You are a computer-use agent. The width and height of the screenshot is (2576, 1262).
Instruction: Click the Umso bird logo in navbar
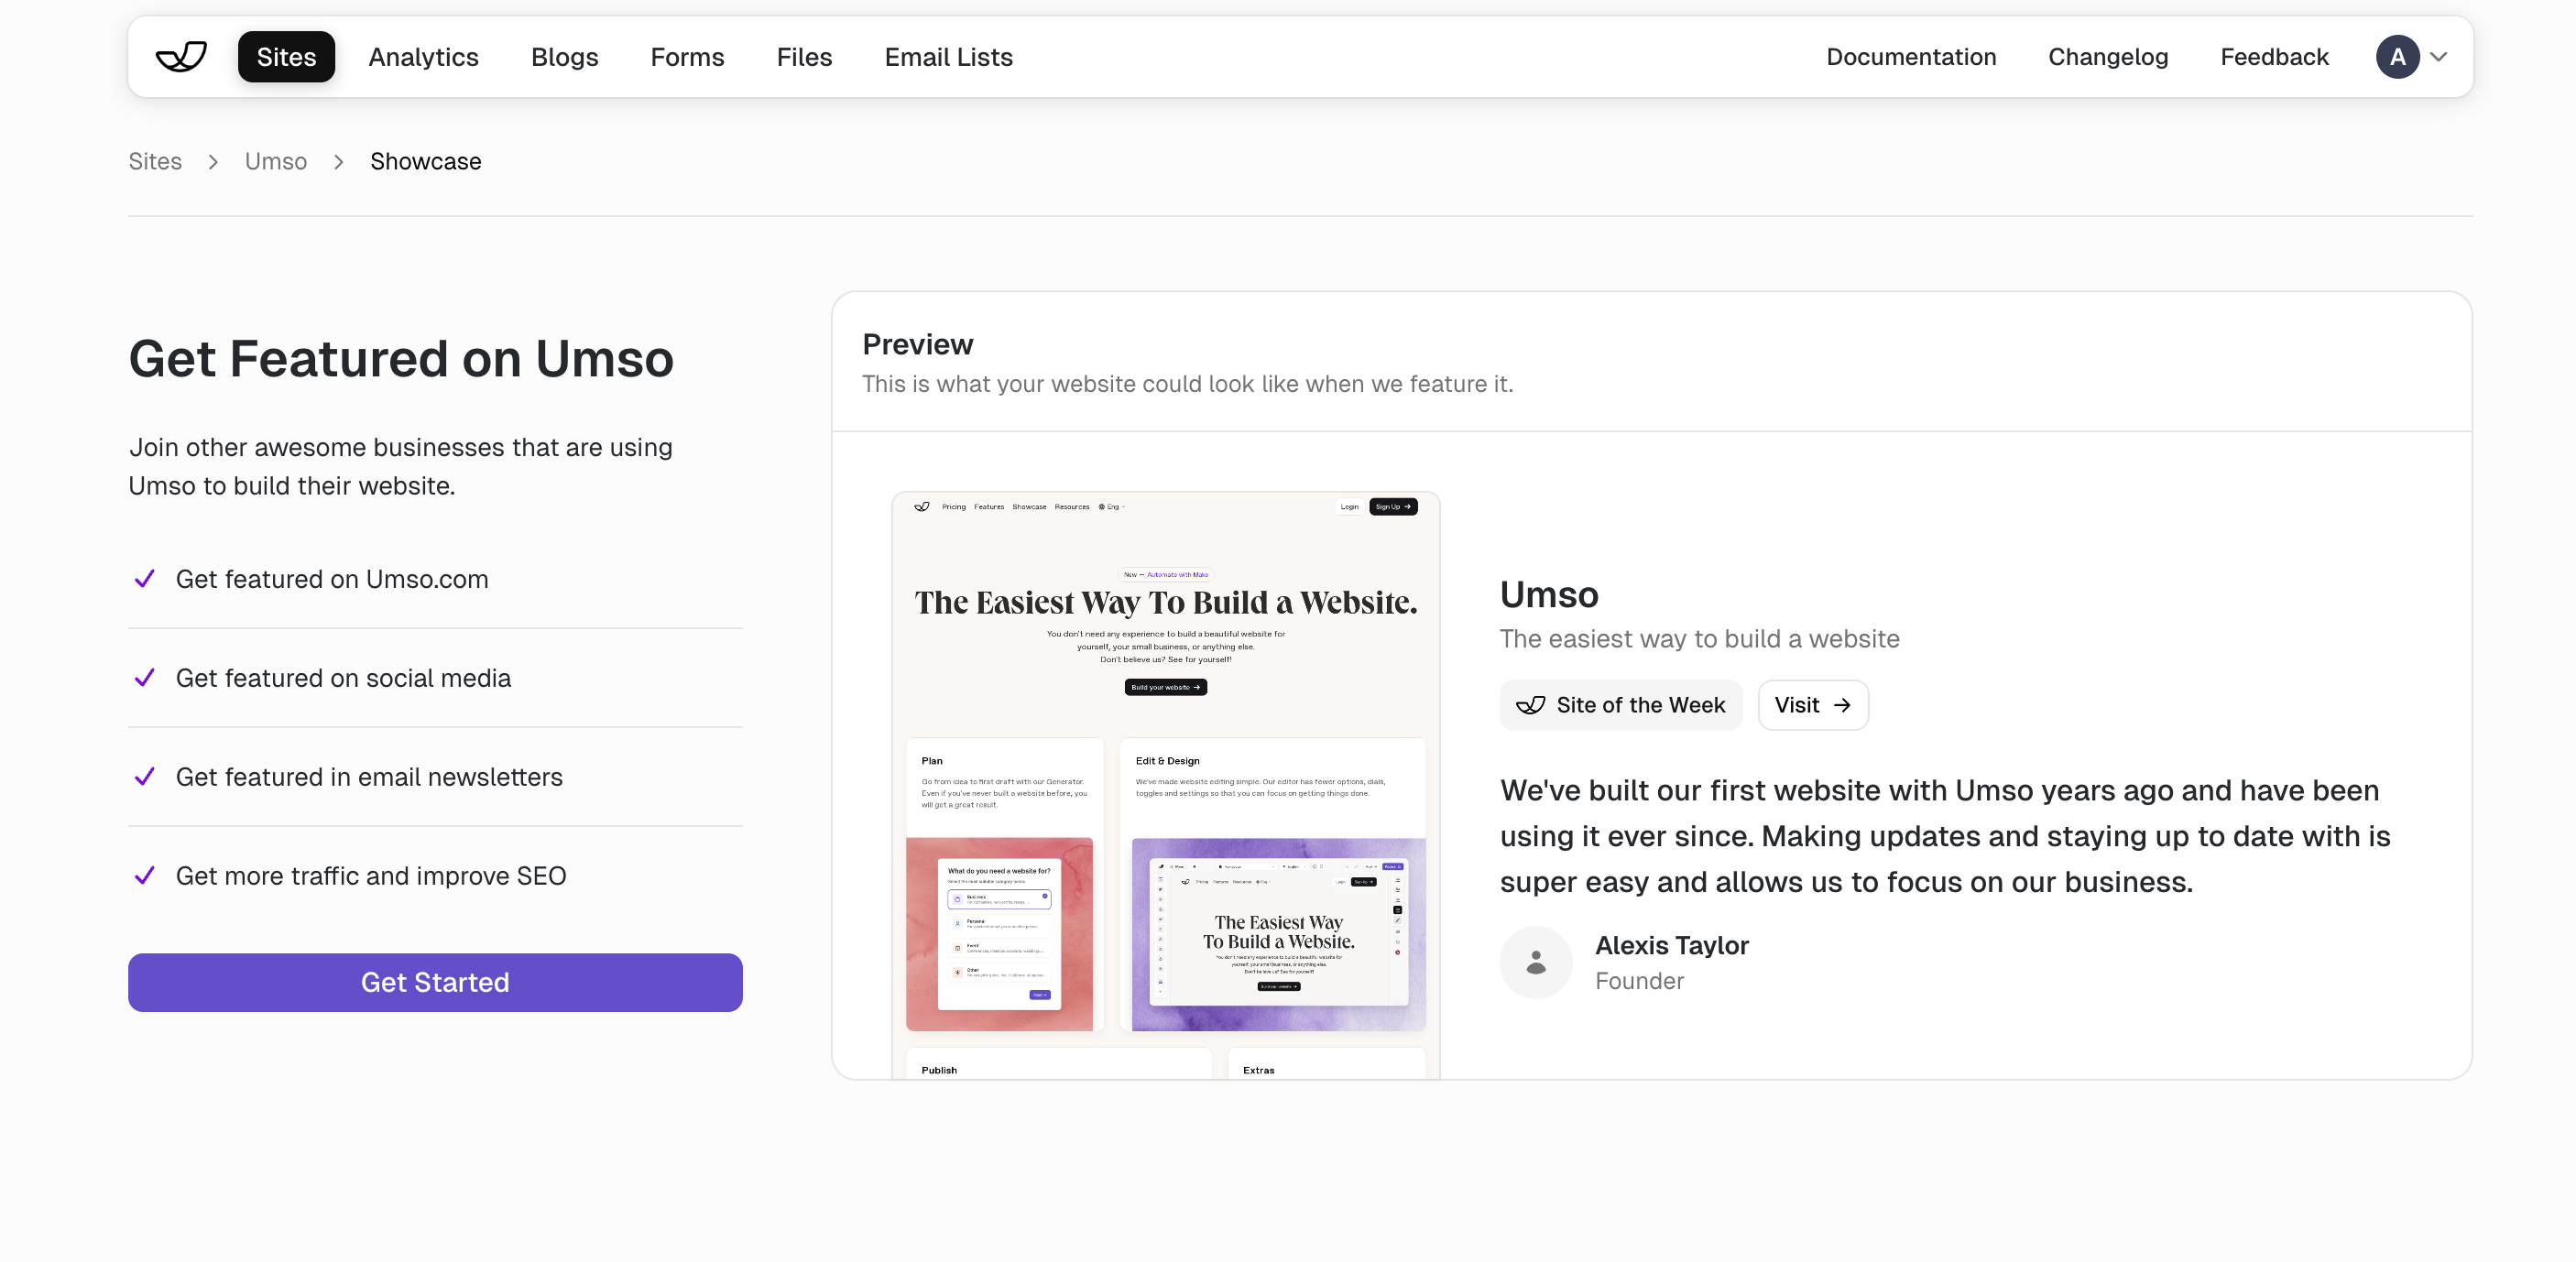coord(181,57)
